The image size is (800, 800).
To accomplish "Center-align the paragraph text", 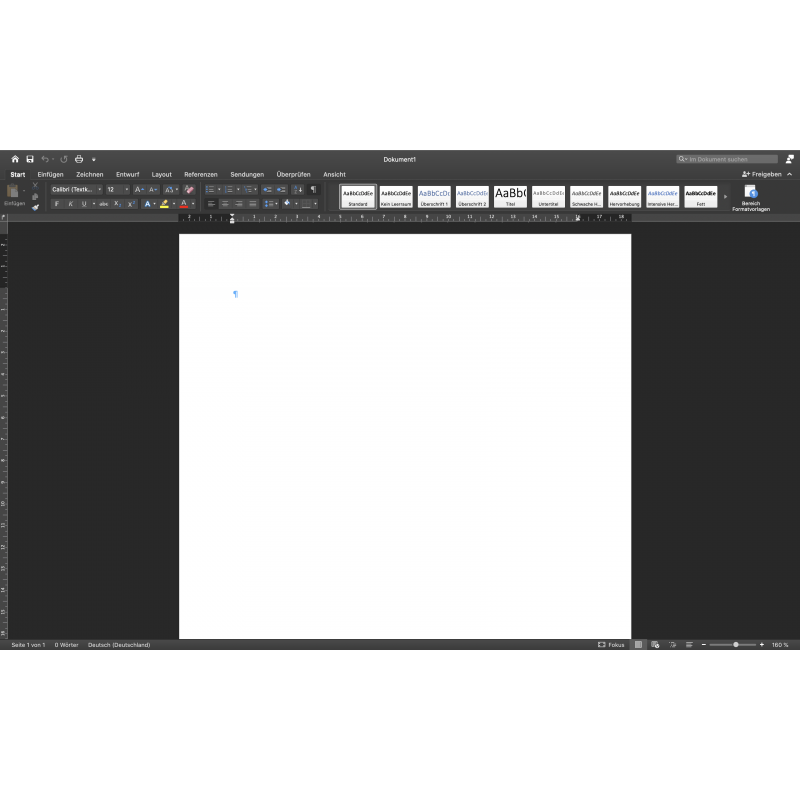I will [225, 204].
